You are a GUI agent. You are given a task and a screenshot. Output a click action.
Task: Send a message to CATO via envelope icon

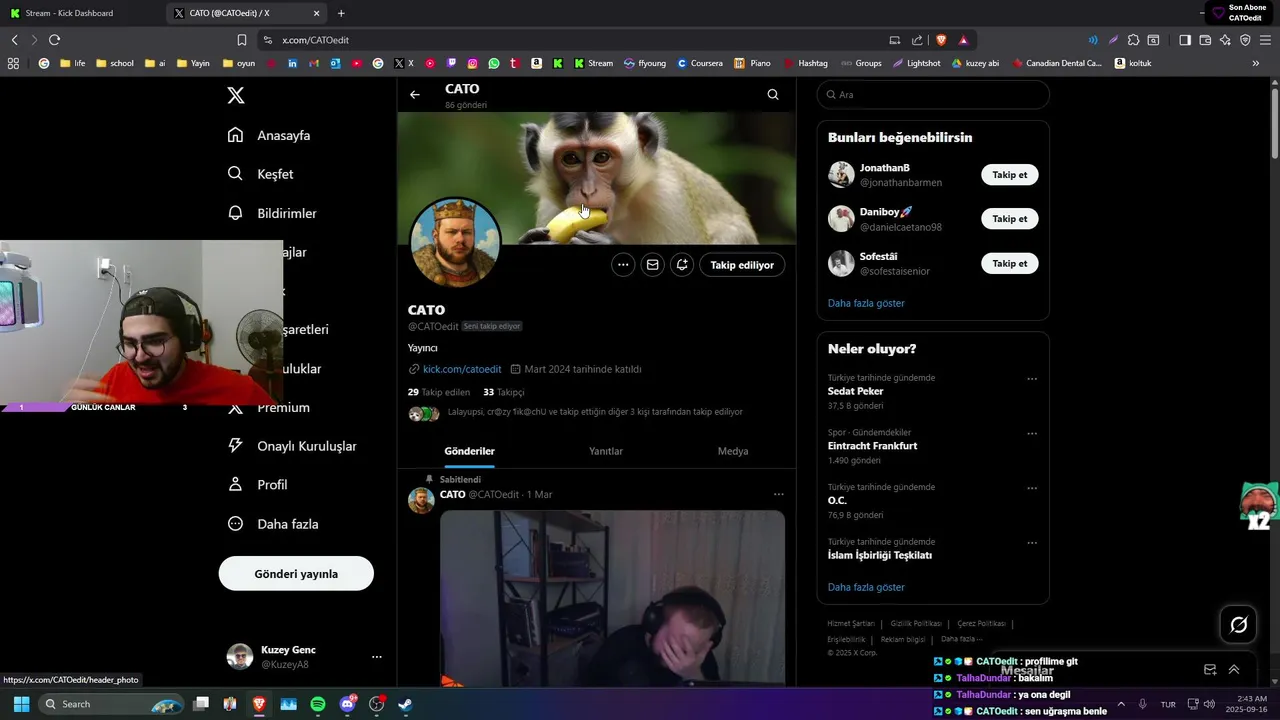653,265
